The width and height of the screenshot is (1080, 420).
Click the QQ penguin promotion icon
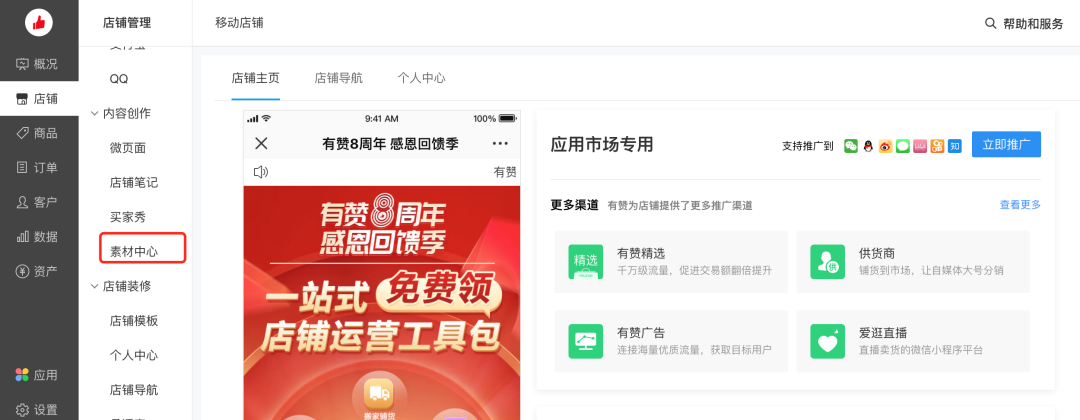click(x=869, y=146)
